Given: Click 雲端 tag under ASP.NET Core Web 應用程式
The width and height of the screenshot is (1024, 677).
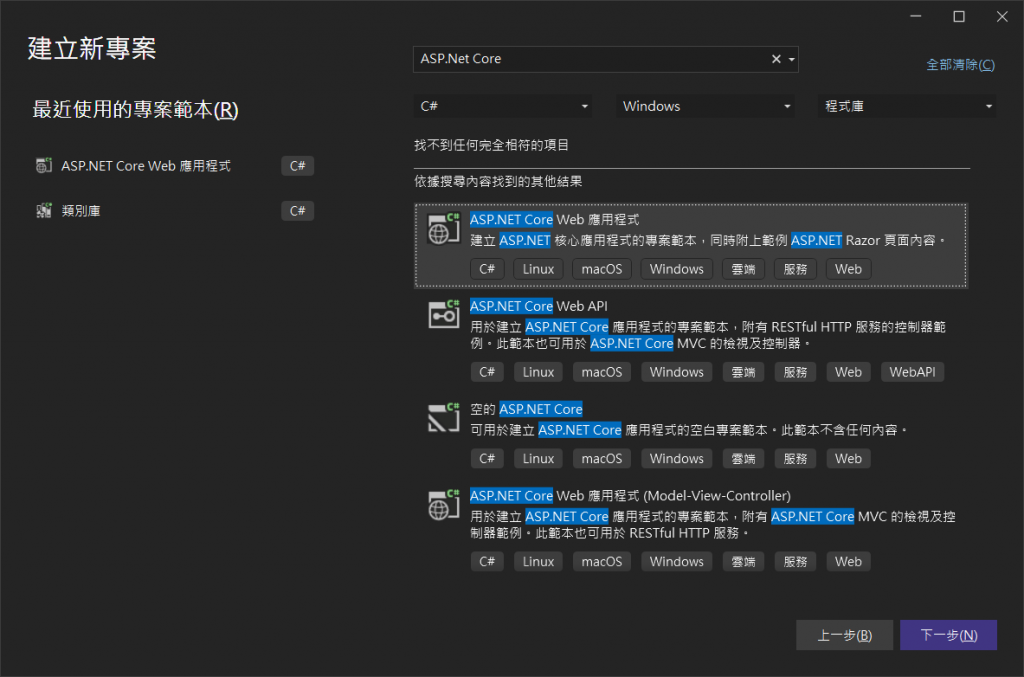Looking at the screenshot, I should (x=743, y=269).
